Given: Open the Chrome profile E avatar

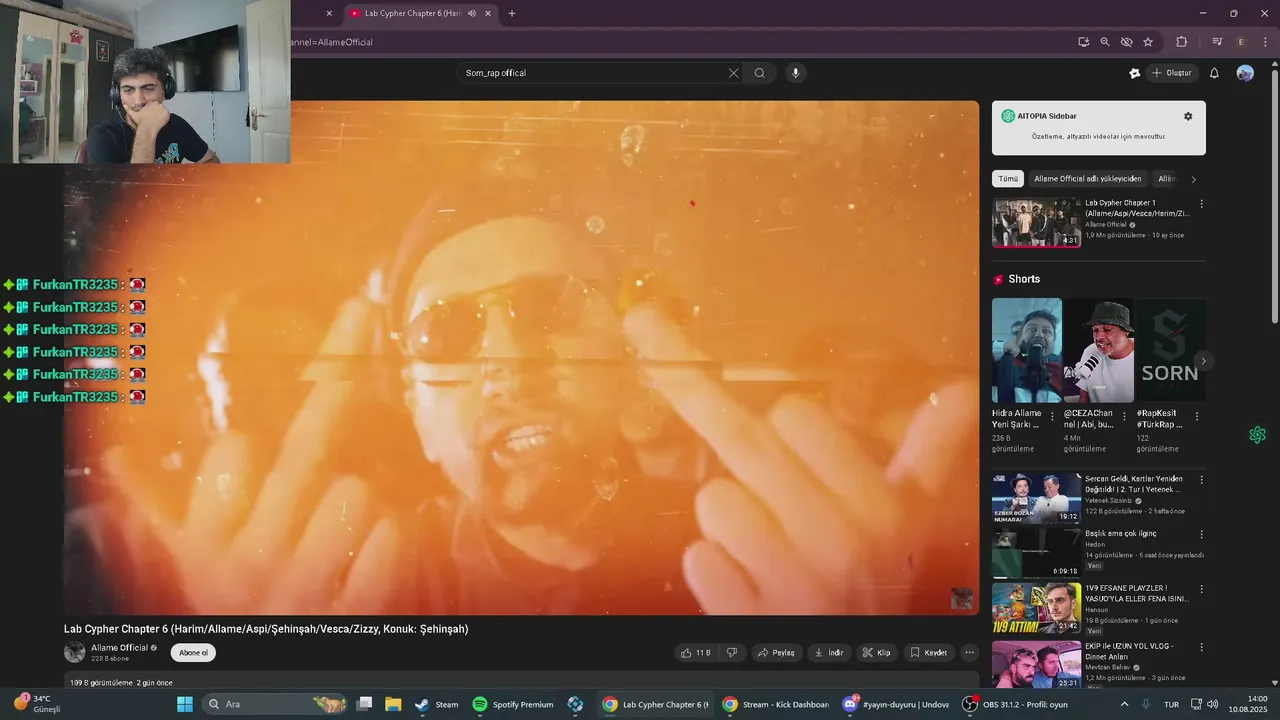Looking at the screenshot, I should point(1241,42).
